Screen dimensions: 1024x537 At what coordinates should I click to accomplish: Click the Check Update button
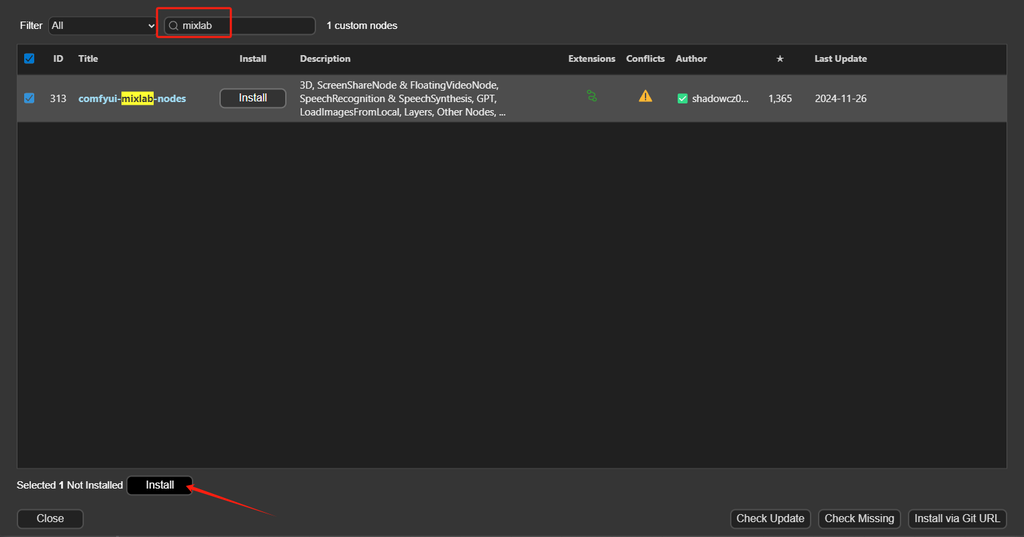[x=770, y=518]
